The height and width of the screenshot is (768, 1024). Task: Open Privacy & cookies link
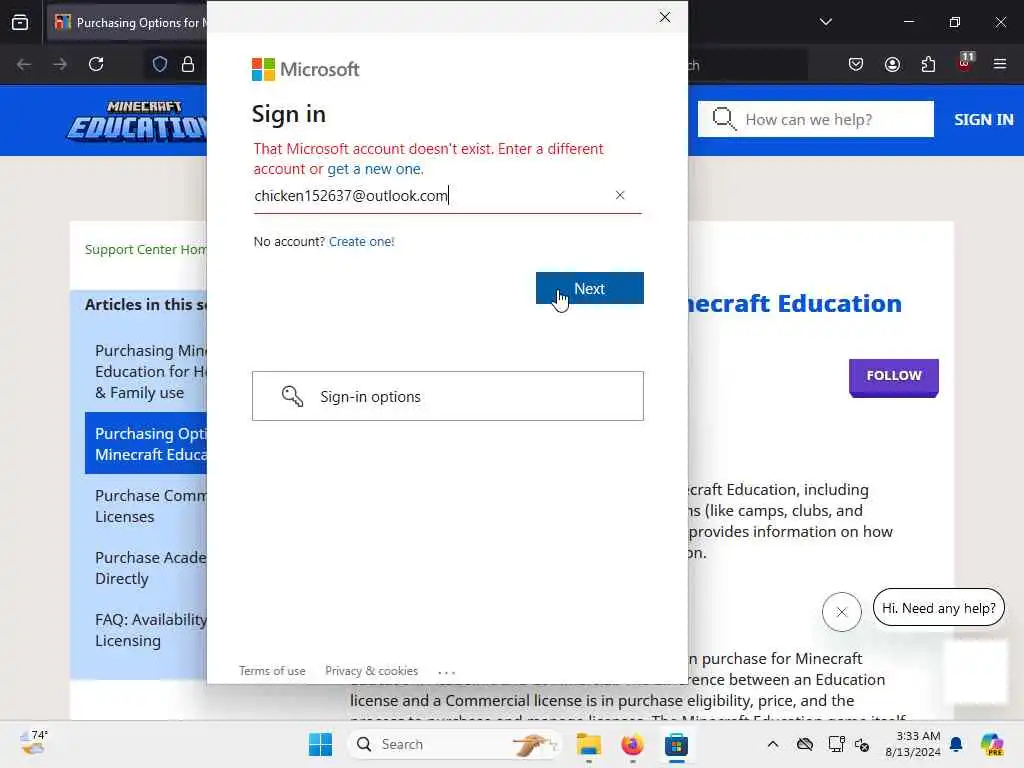372,671
